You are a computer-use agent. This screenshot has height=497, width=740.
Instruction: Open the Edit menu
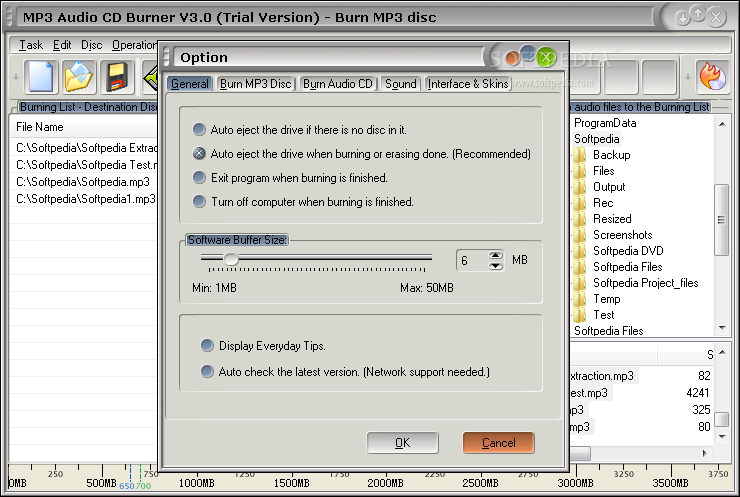pyautogui.click(x=62, y=45)
